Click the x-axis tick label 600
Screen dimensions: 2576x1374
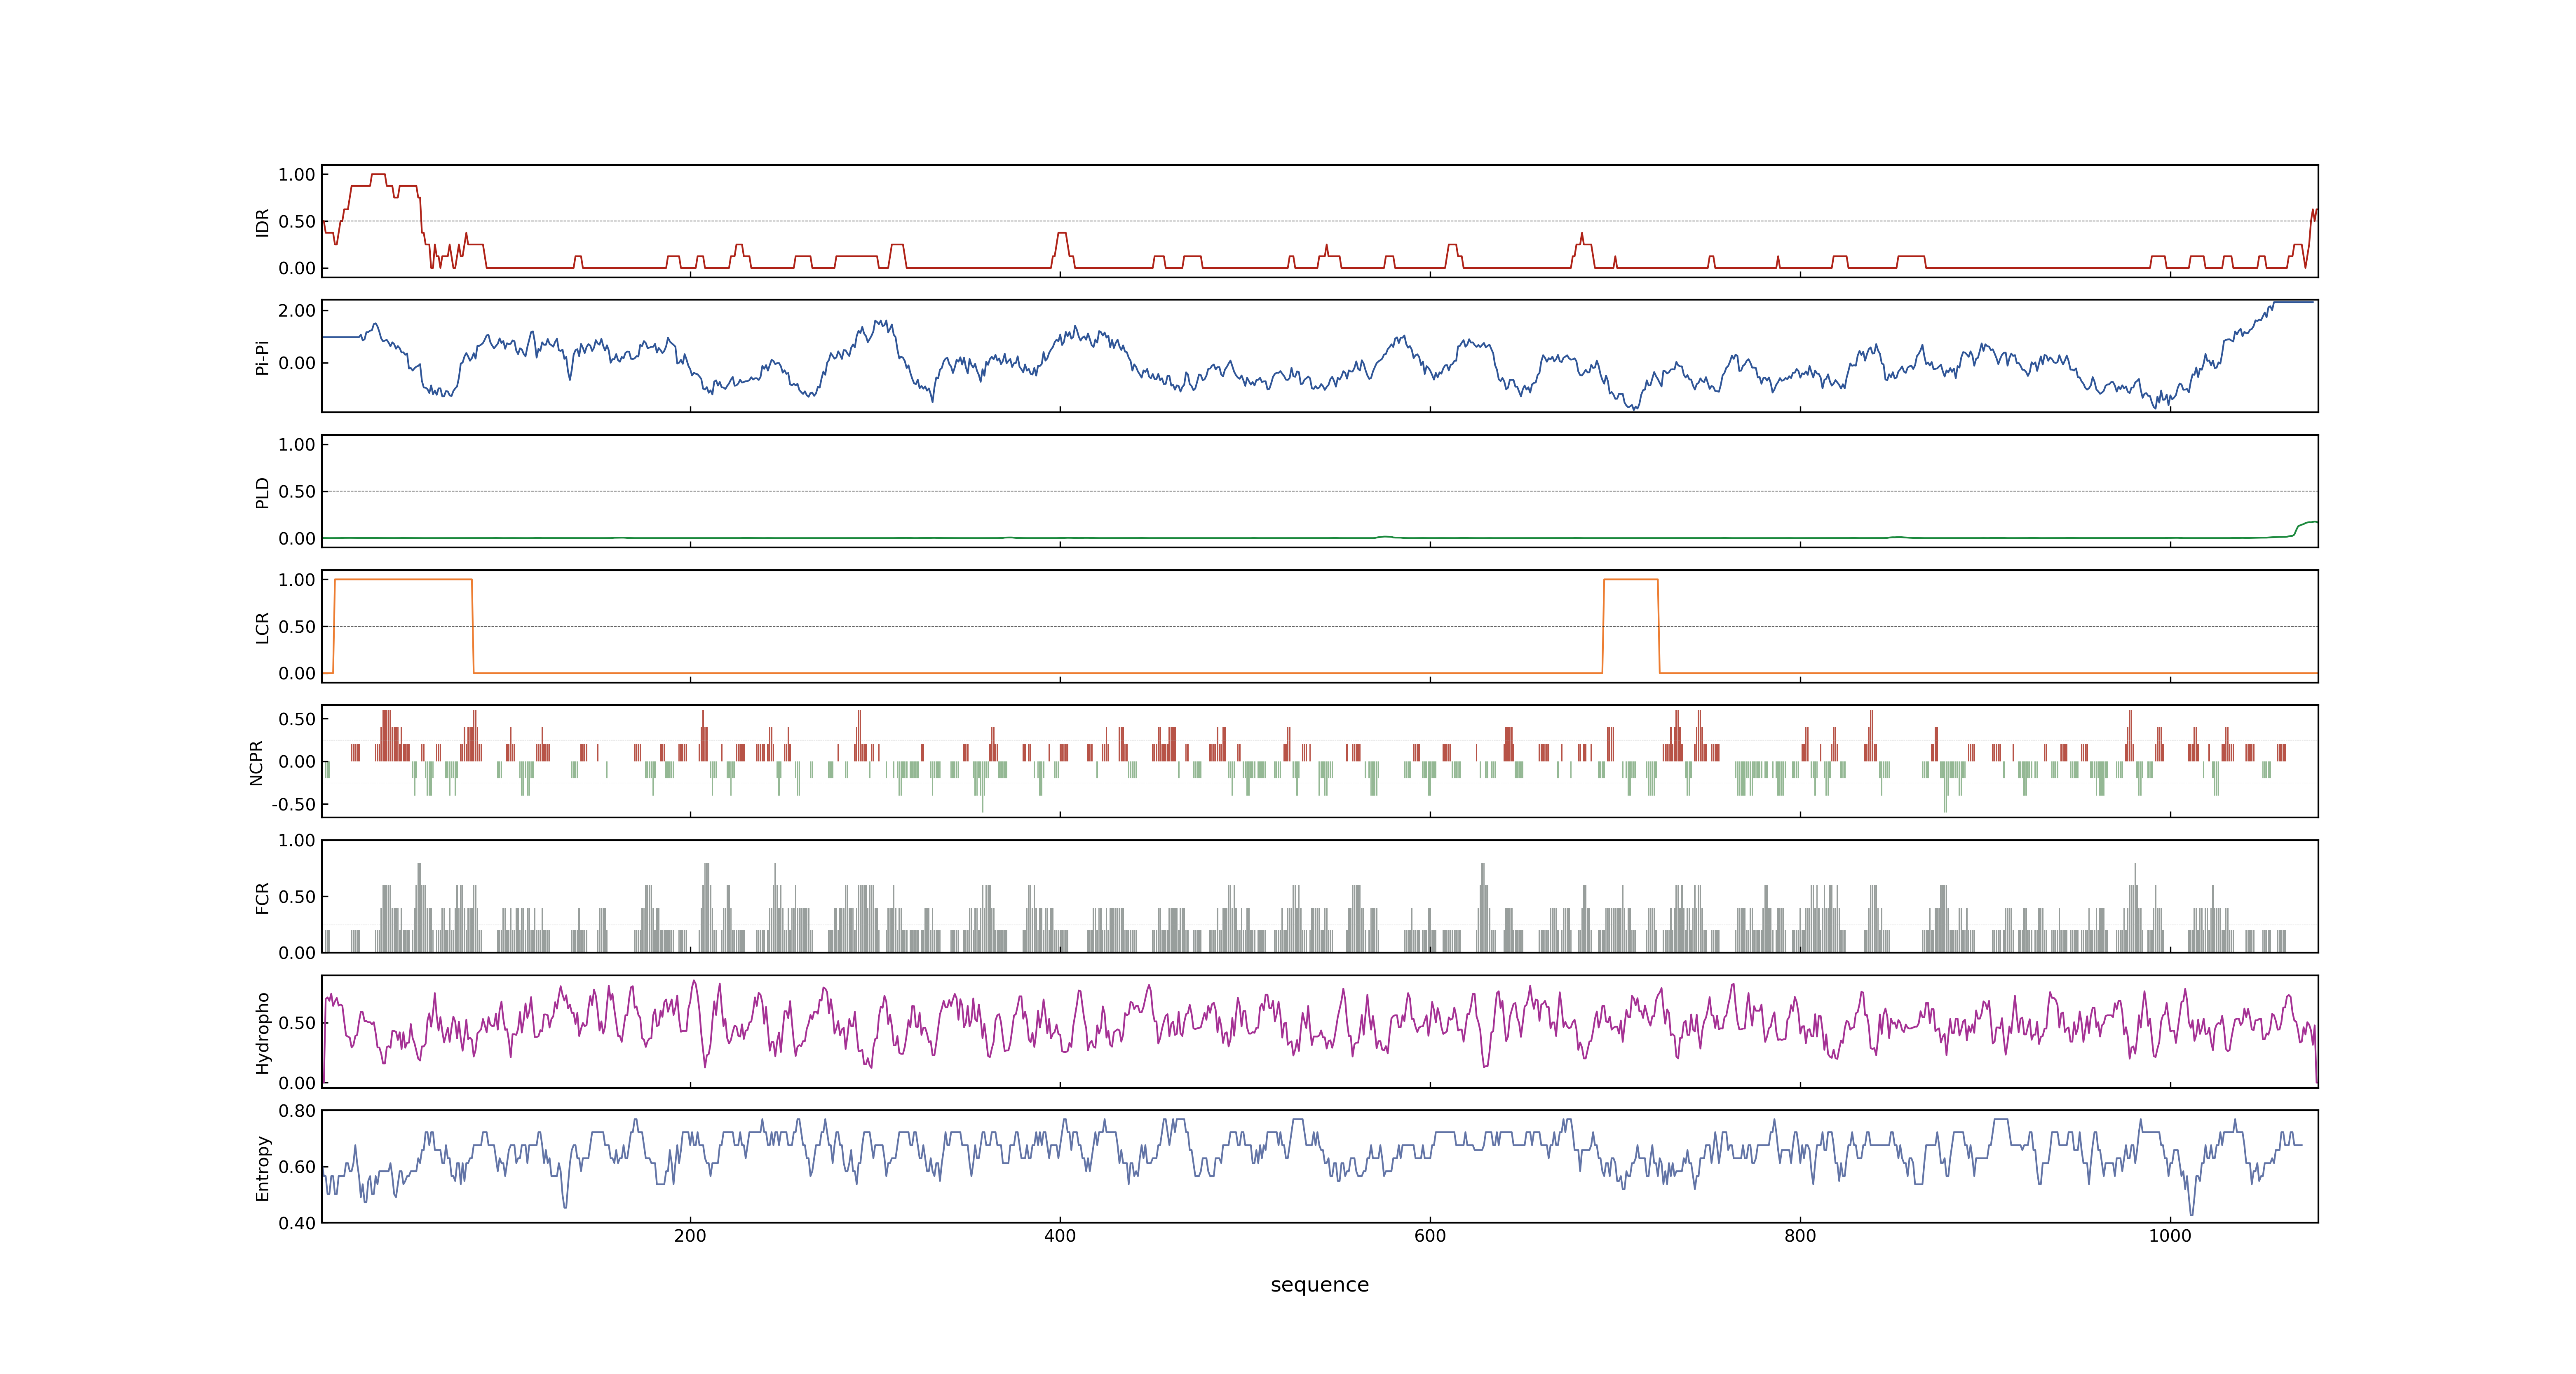1430,1235
